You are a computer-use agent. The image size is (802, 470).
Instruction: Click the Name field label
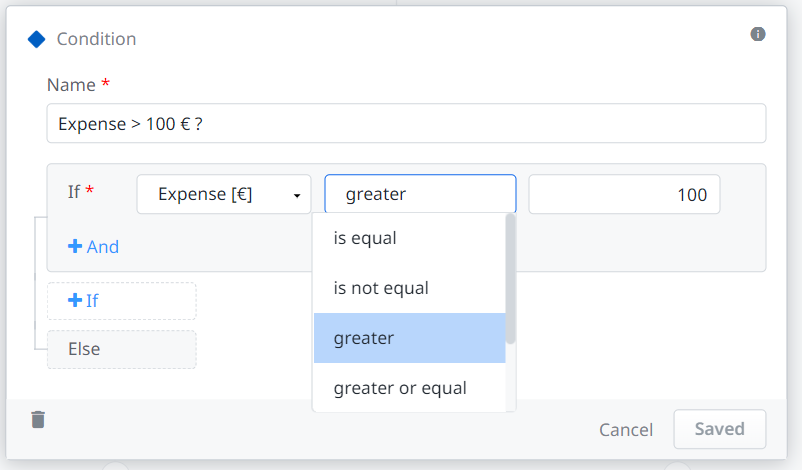[71, 85]
